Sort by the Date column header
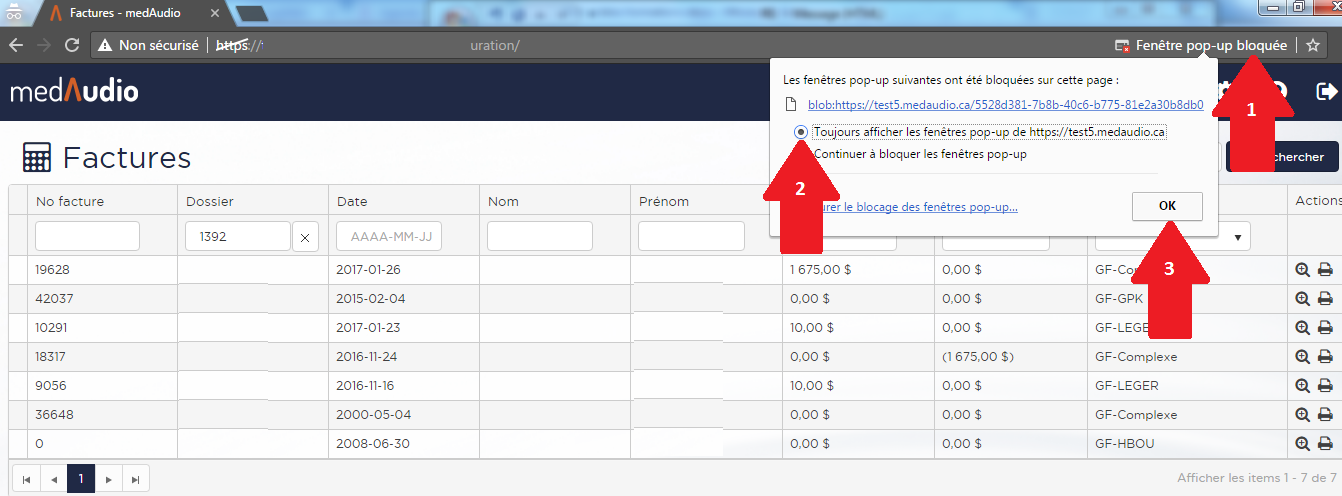1342x496 pixels. point(352,201)
